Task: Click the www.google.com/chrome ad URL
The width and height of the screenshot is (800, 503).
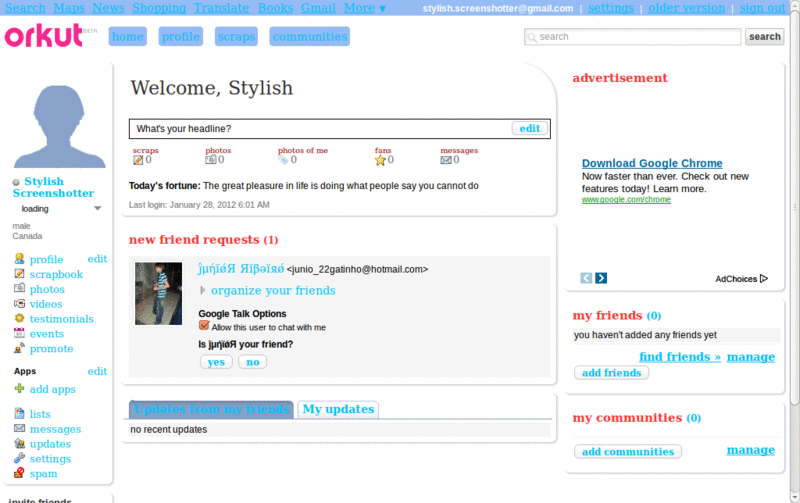Action: pos(626,199)
